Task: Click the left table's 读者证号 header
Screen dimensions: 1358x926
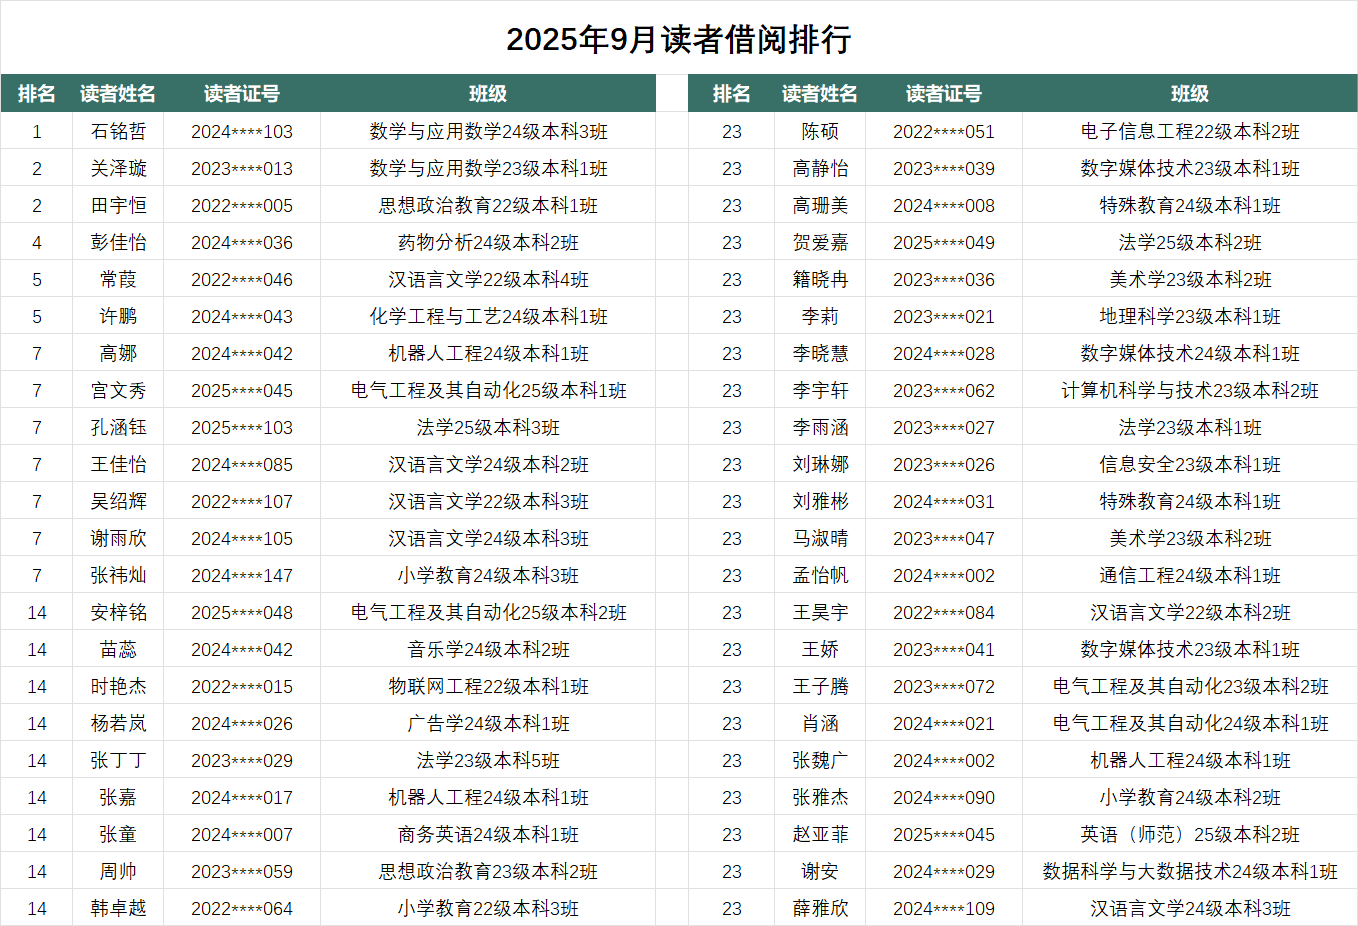Action: coord(242,94)
